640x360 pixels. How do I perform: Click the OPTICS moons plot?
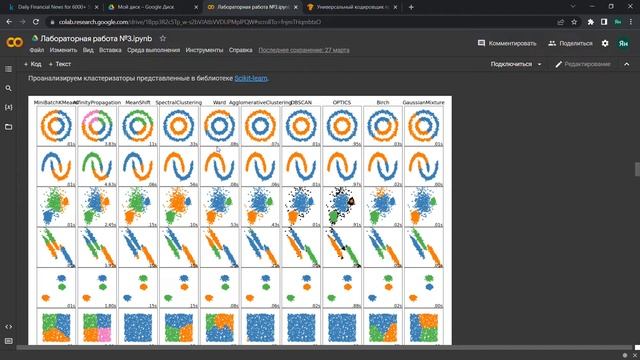(x=342, y=167)
